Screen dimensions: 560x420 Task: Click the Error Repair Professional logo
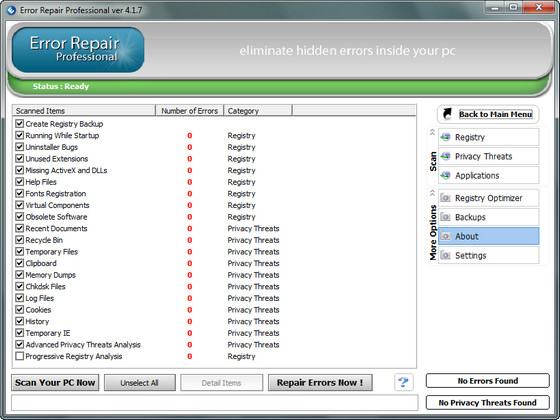coord(78,50)
